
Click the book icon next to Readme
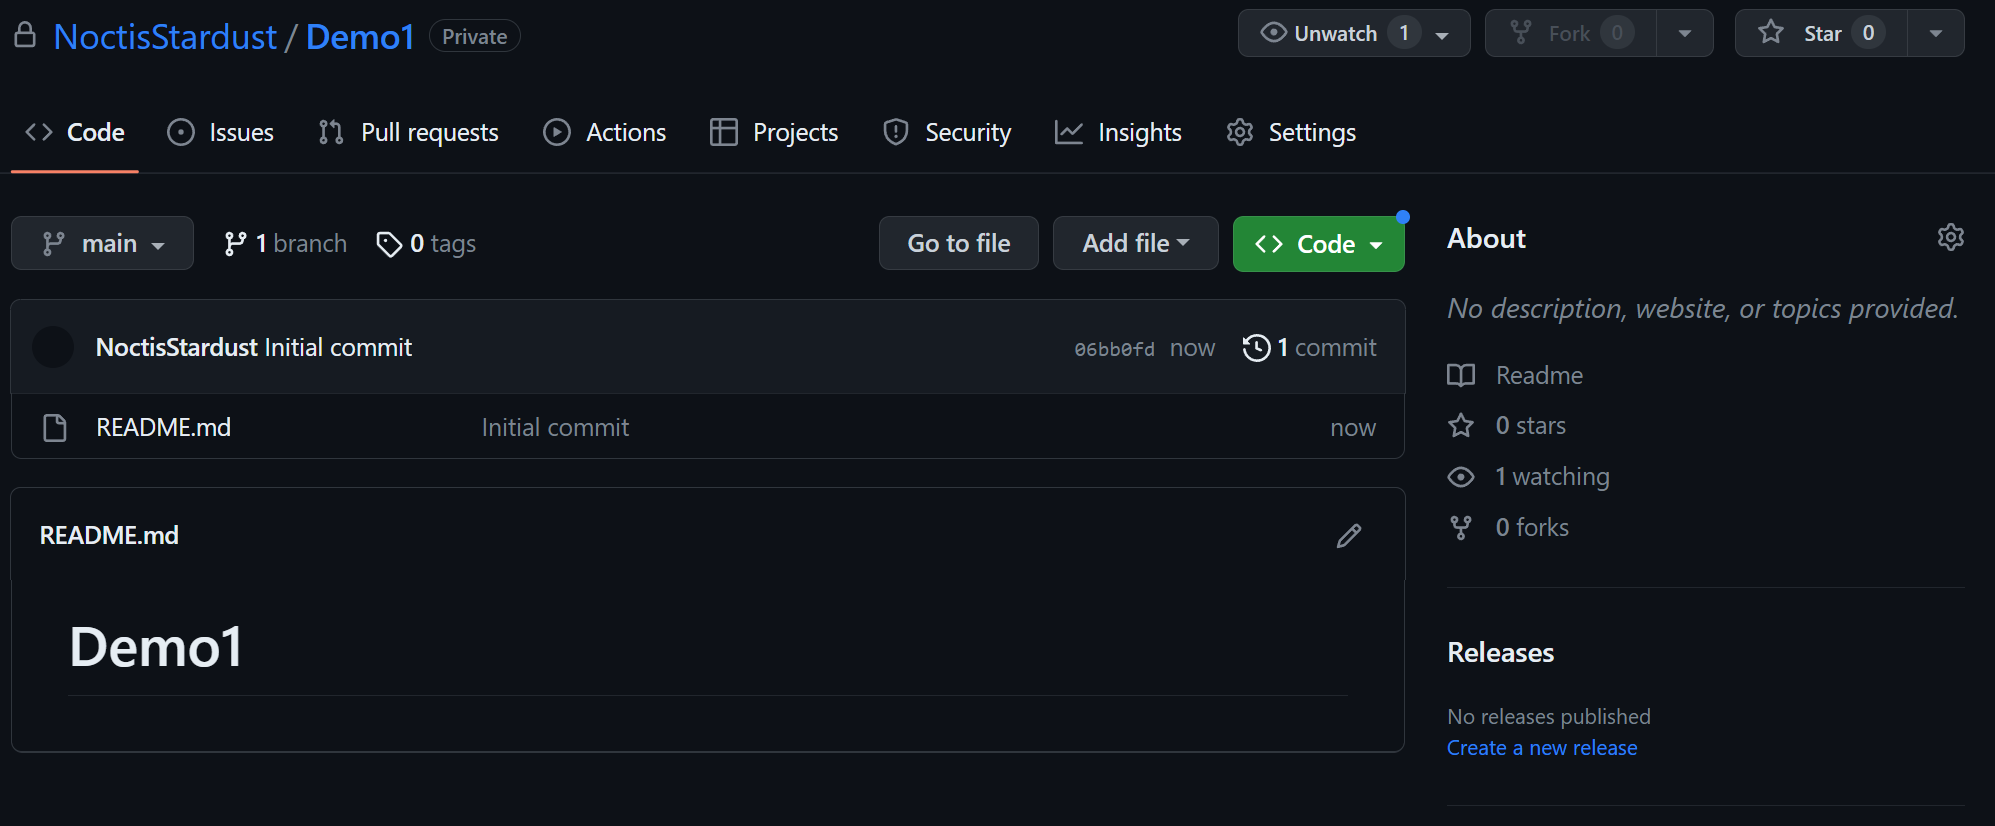[x=1461, y=376]
